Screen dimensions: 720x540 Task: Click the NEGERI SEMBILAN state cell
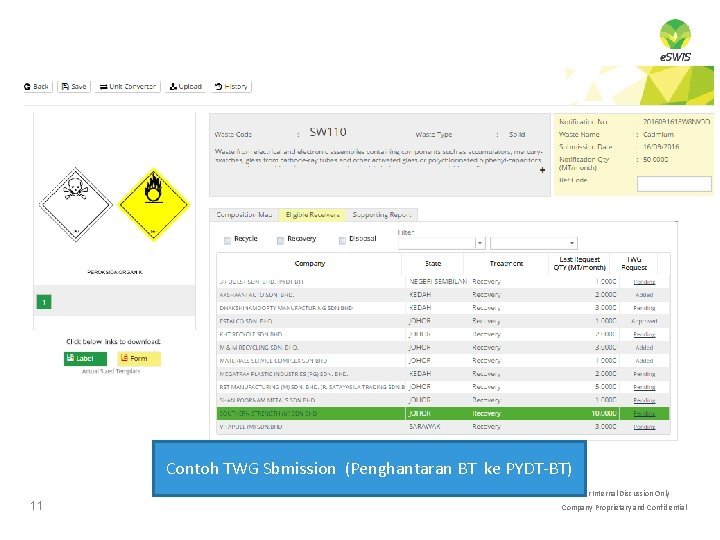(438, 281)
